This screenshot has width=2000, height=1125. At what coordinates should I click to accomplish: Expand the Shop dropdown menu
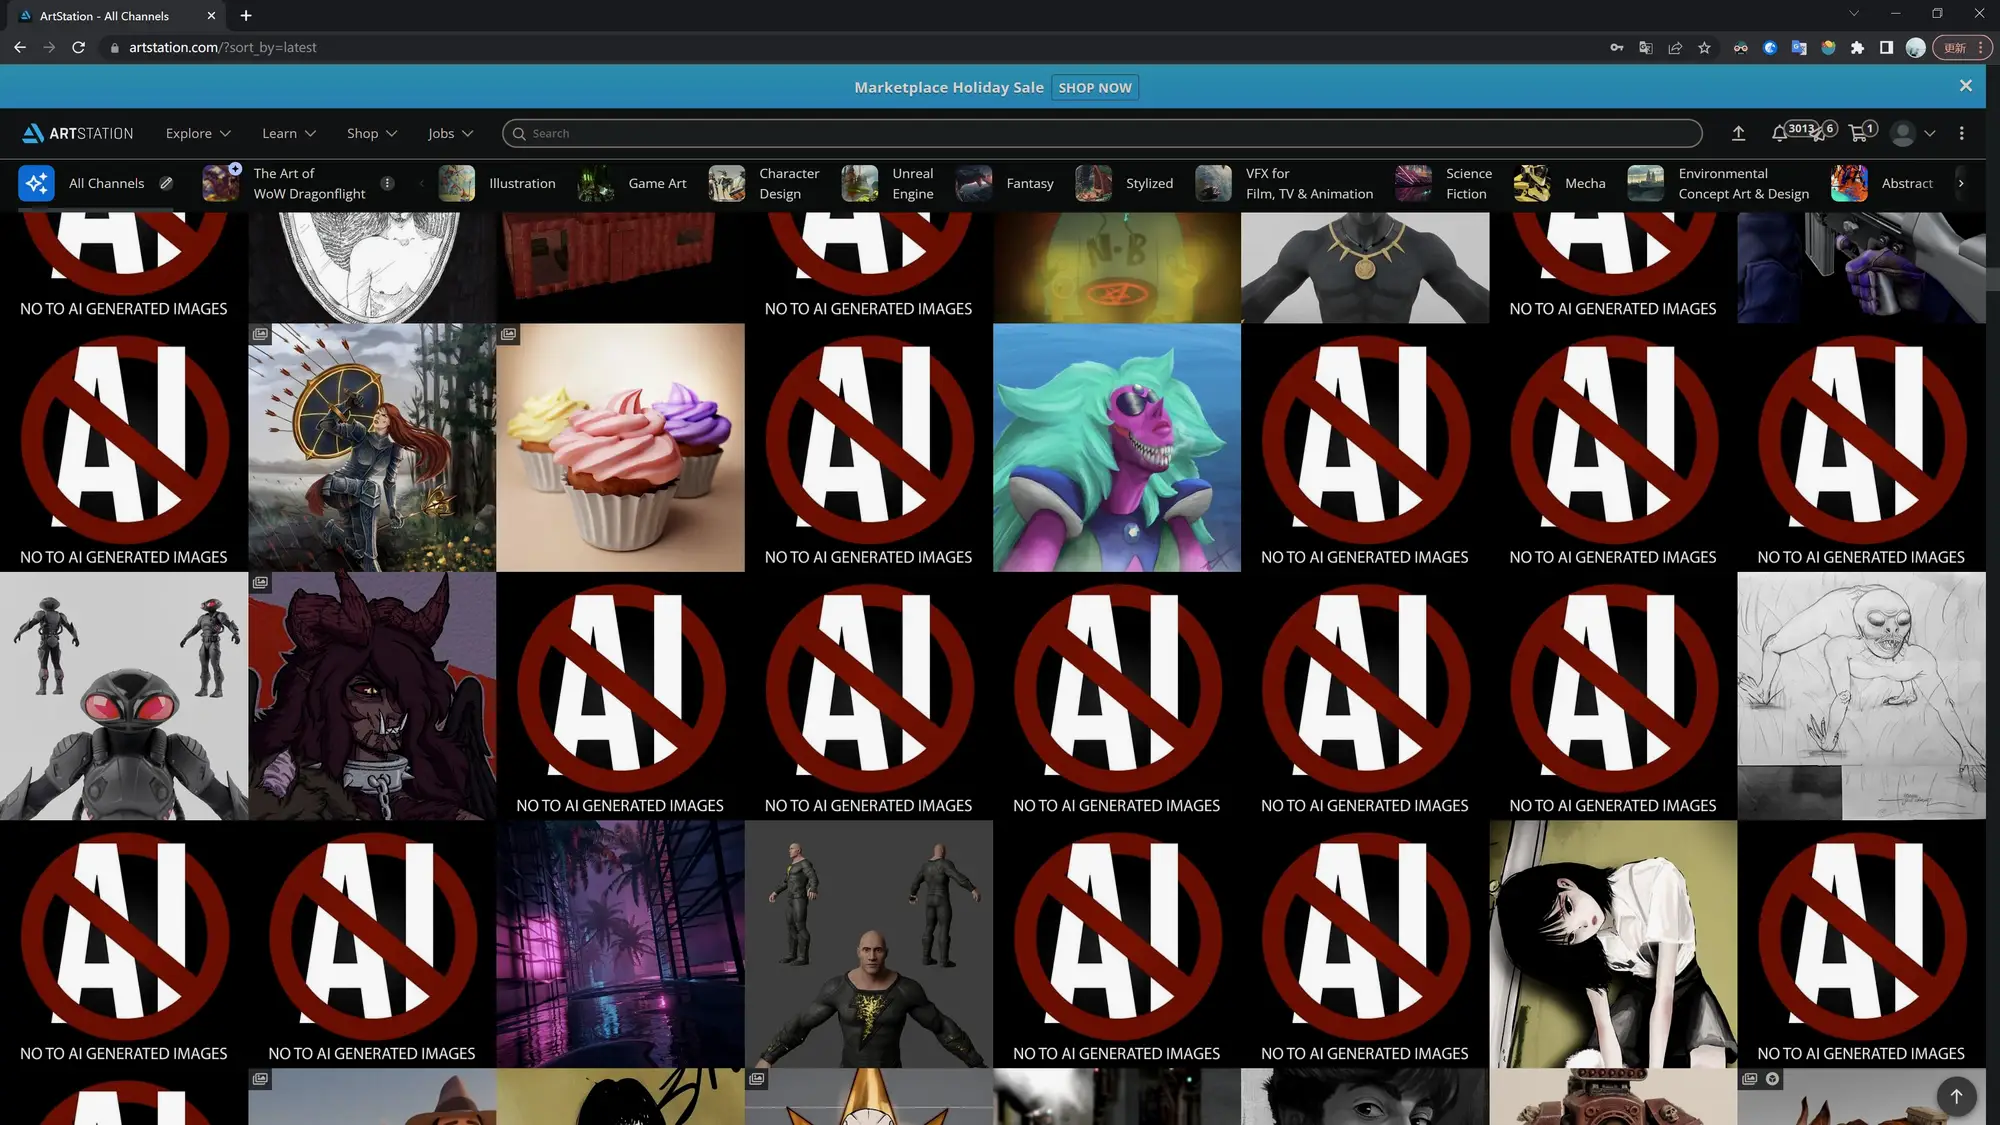(x=372, y=133)
